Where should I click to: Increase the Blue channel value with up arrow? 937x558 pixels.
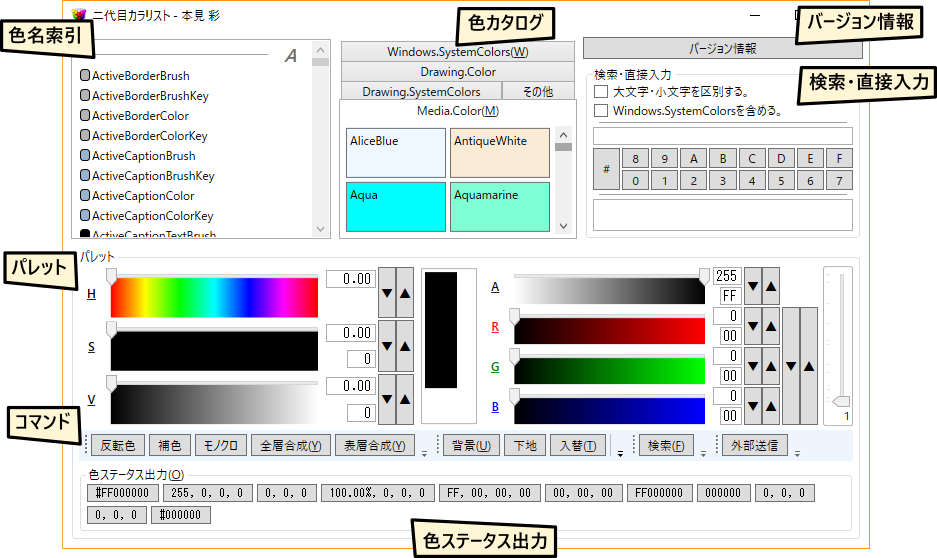(771, 406)
